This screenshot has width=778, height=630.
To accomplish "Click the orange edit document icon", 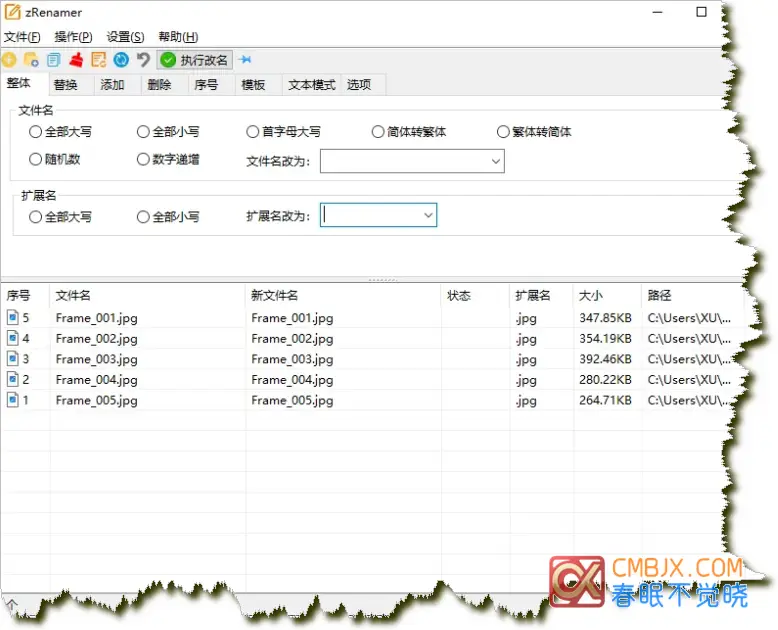I will 99,60.
